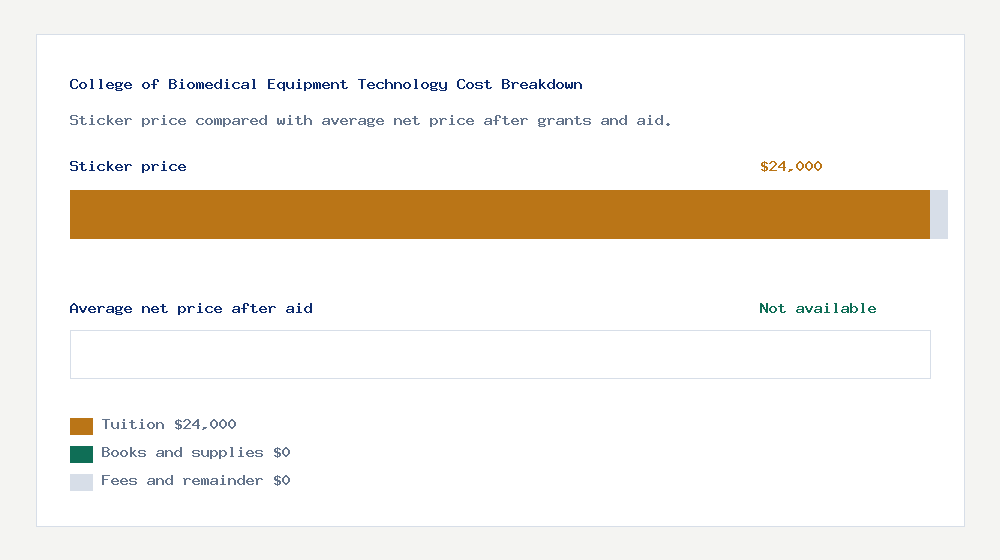
Task: Click the "Sticker price" row label
Action: tap(128, 167)
